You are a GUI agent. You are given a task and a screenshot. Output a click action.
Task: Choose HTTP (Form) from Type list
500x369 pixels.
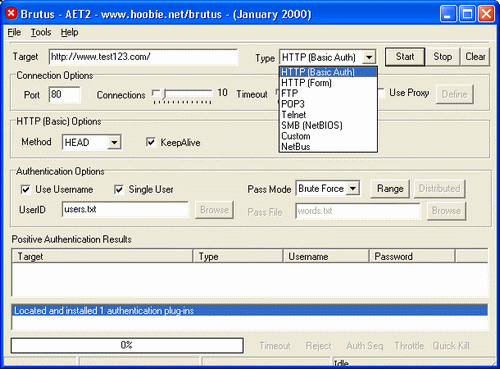click(328, 83)
